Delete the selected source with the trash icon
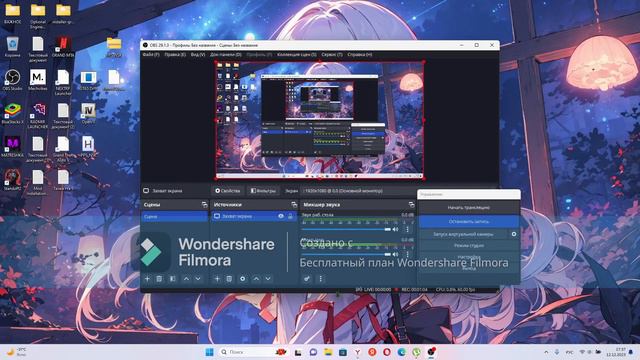Screen dimensions: 640x360 pyautogui.click(x=229, y=279)
